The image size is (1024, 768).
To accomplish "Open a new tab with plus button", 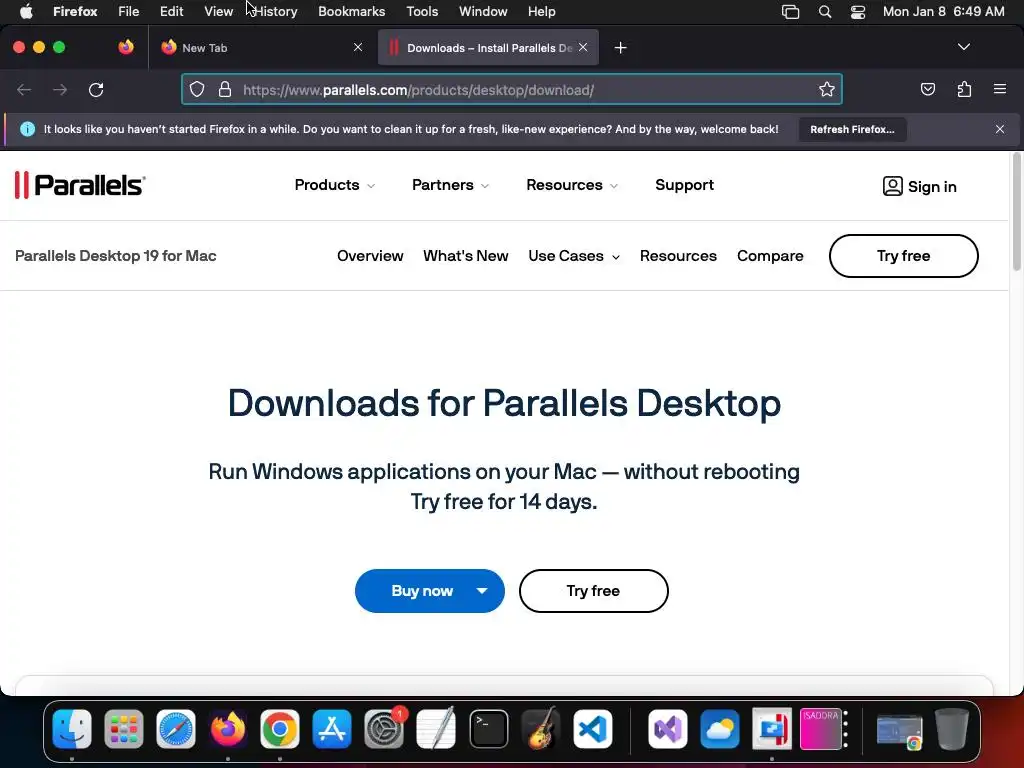I will point(620,48).
